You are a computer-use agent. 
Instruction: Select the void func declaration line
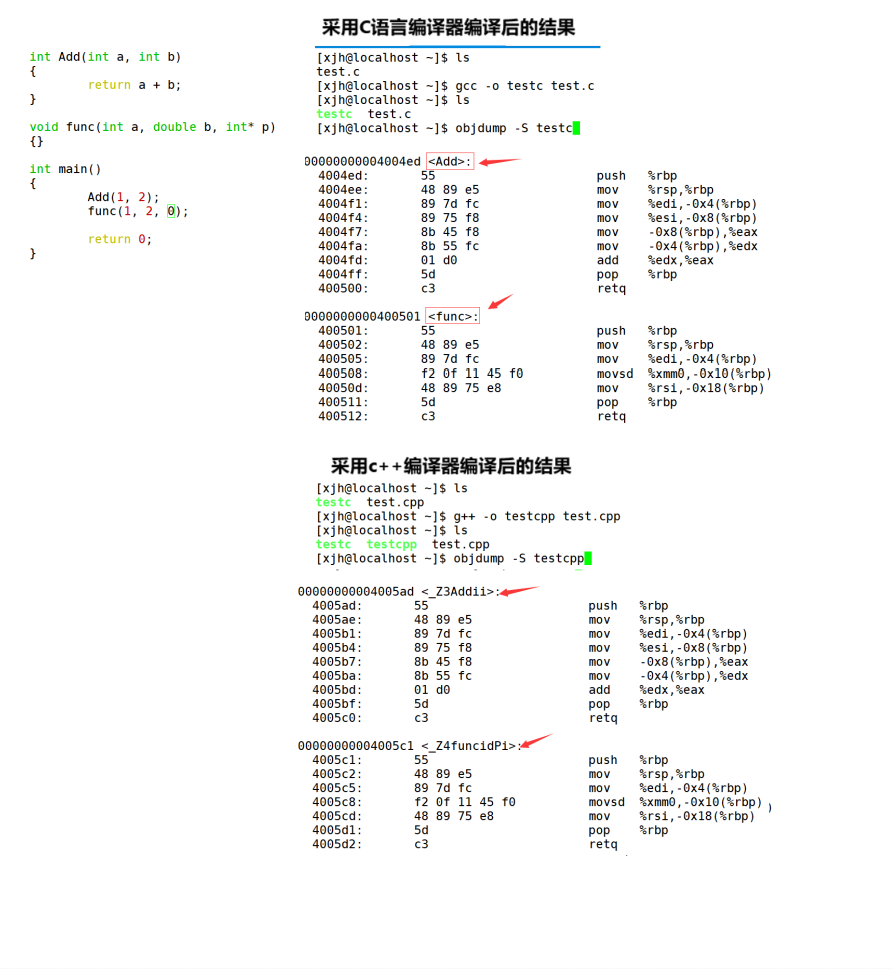click(152, 127)
